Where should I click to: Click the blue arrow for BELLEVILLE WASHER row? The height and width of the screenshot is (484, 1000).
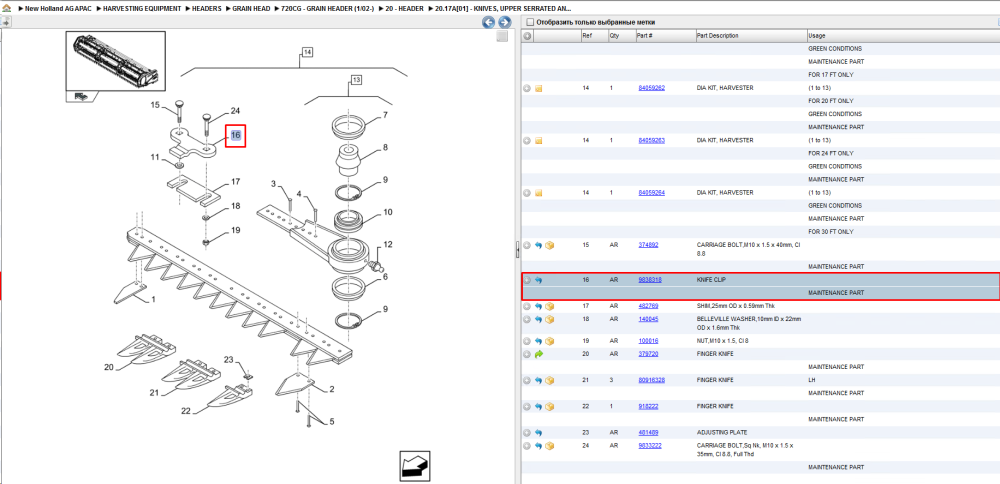pos(538,319)
